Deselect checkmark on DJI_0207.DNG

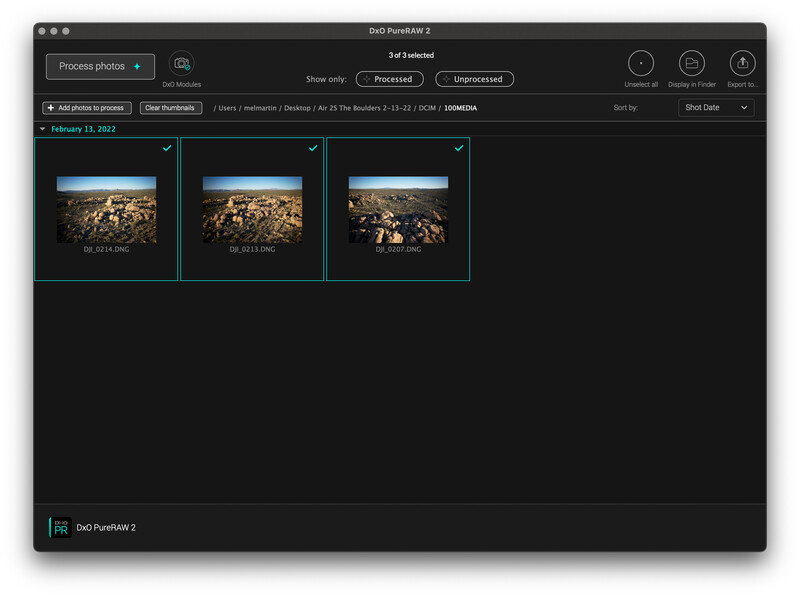coord(459,148)
